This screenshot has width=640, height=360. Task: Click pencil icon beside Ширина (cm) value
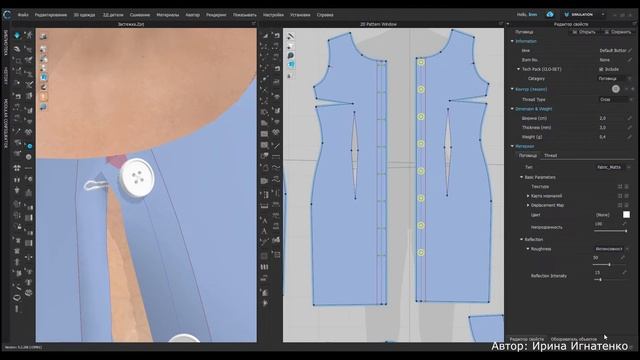[x=630, y=118]
